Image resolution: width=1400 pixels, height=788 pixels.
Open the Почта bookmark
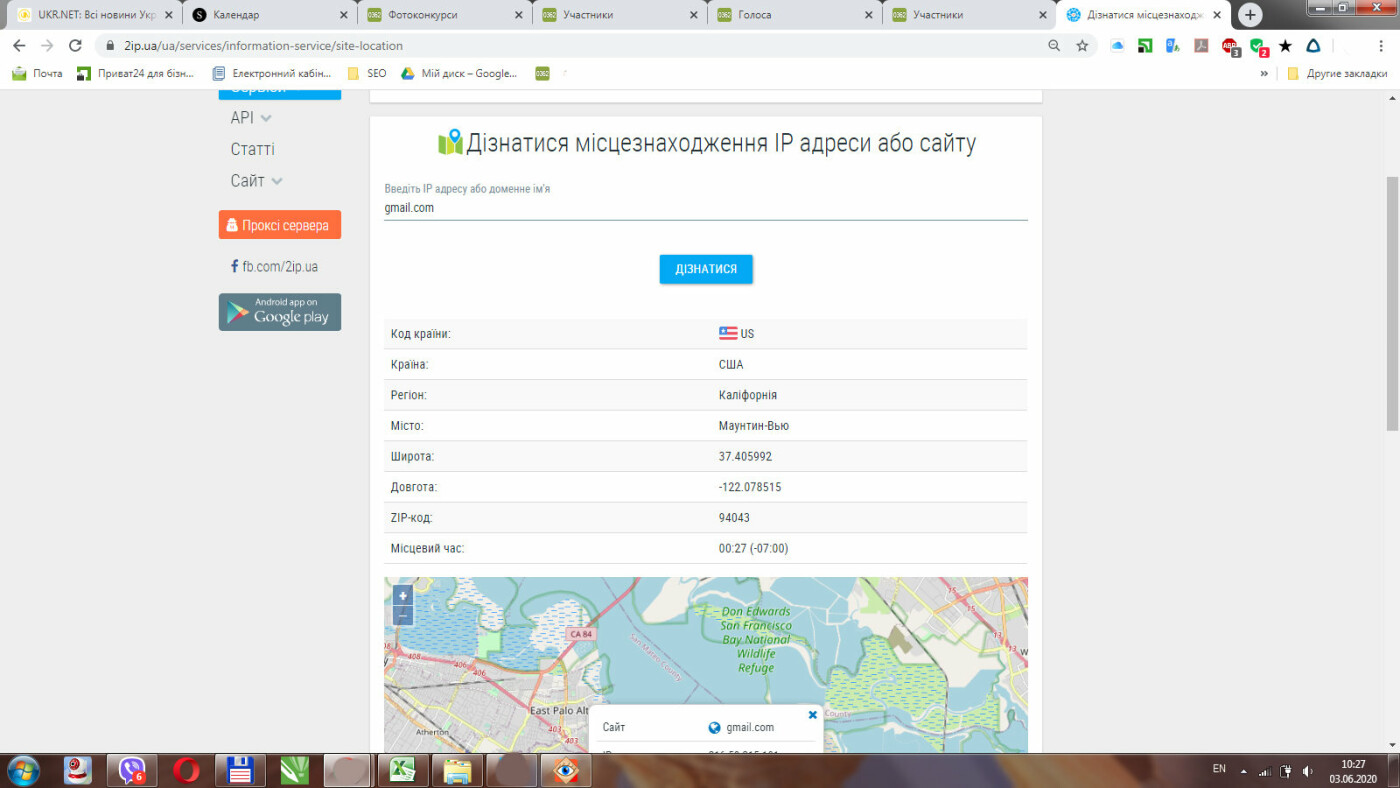pos(37,73)
